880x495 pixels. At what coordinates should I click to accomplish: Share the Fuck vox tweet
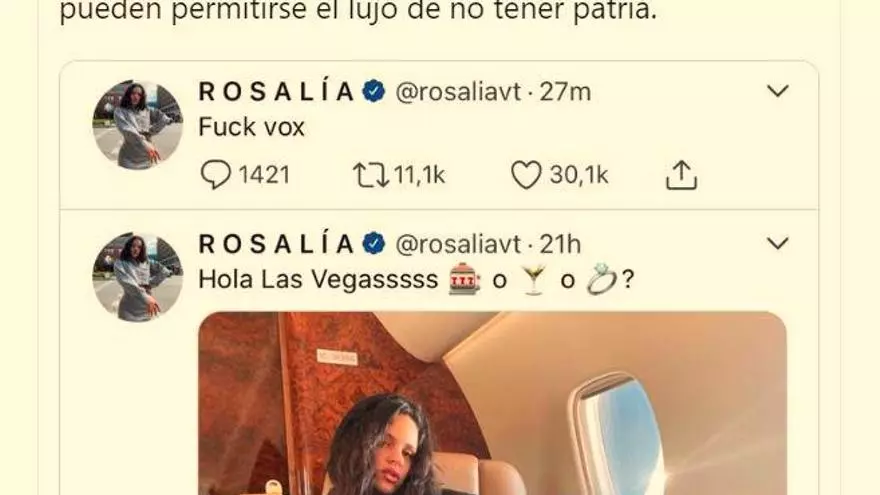pos(681,175)
